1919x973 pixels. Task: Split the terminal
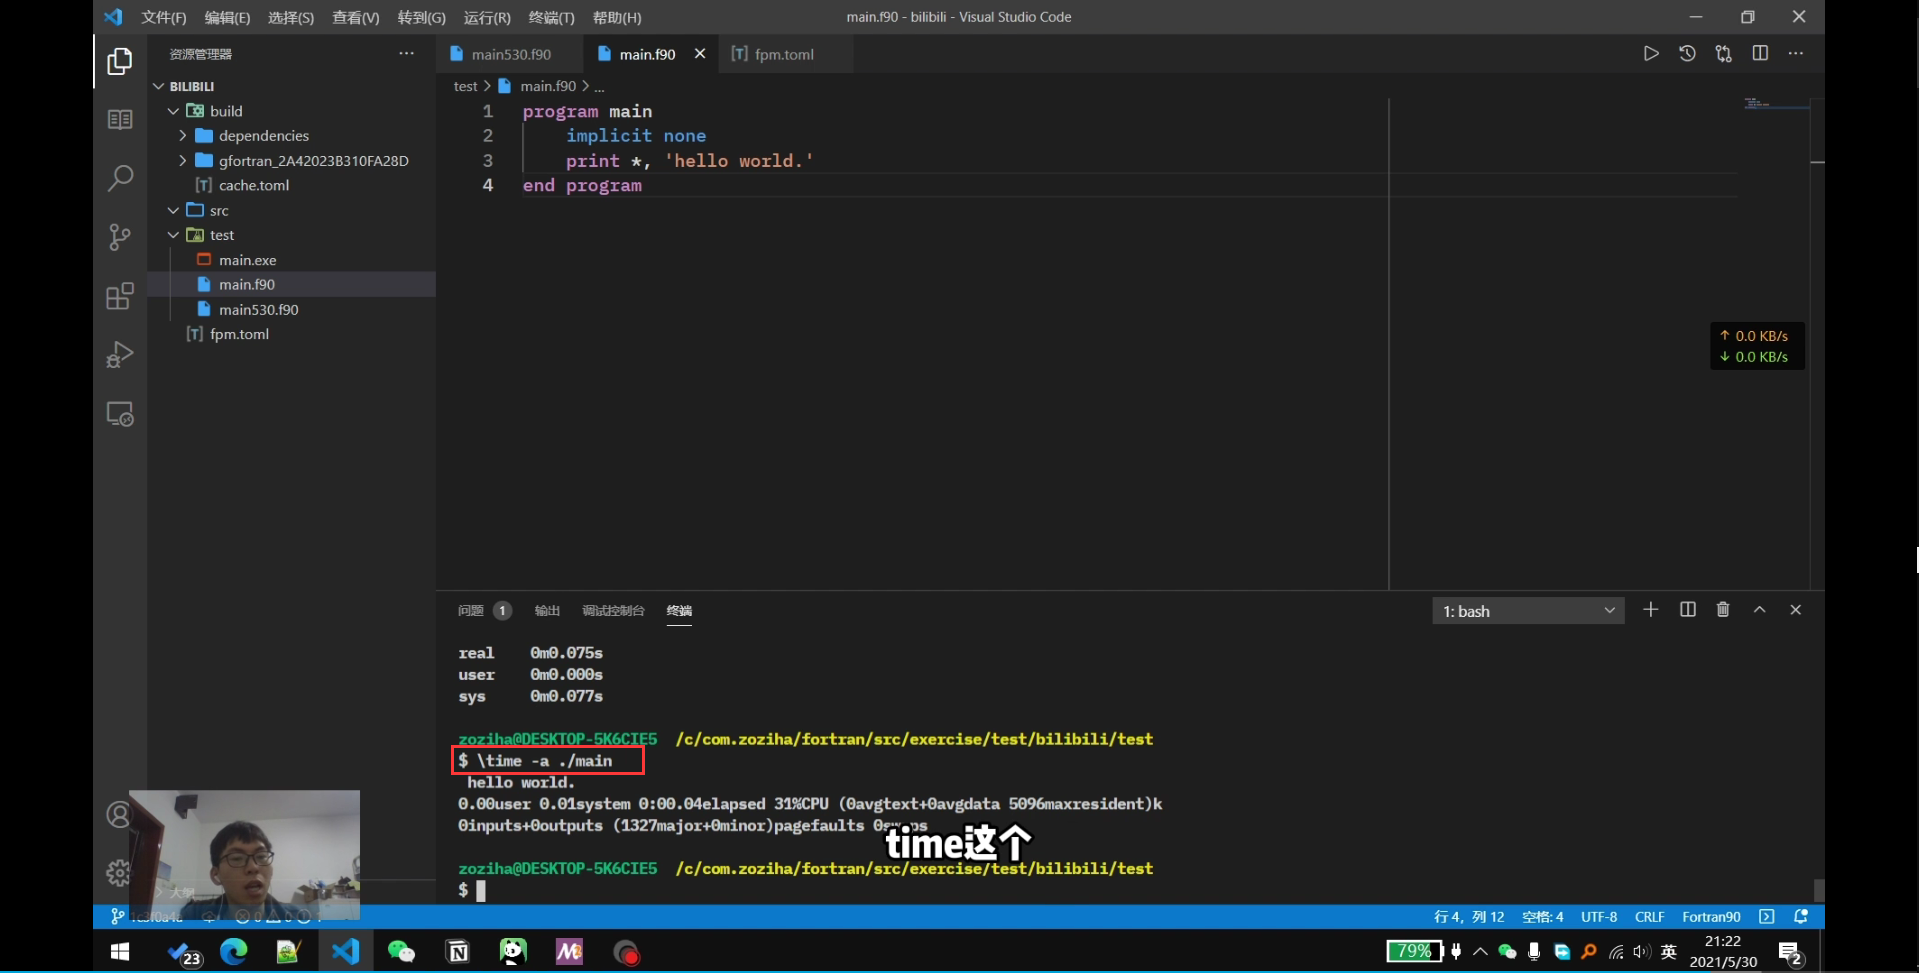click(1688, 610)
